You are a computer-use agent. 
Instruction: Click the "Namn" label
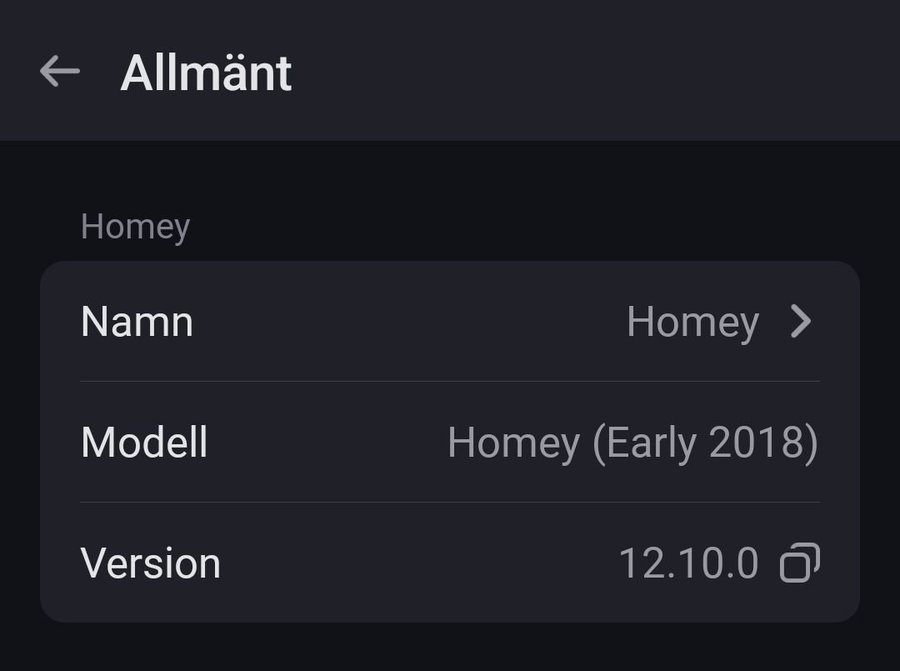click(x=137, y=322)
